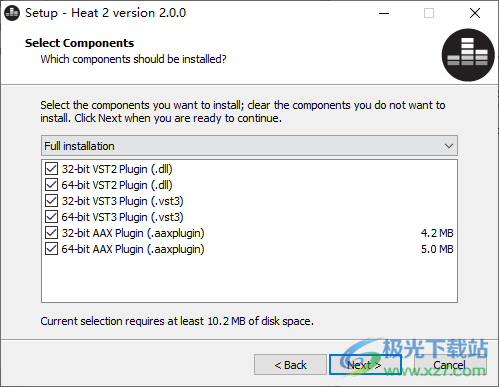
Task: Close the setup window
Action: pyautogui.click(x=475, y=13)
